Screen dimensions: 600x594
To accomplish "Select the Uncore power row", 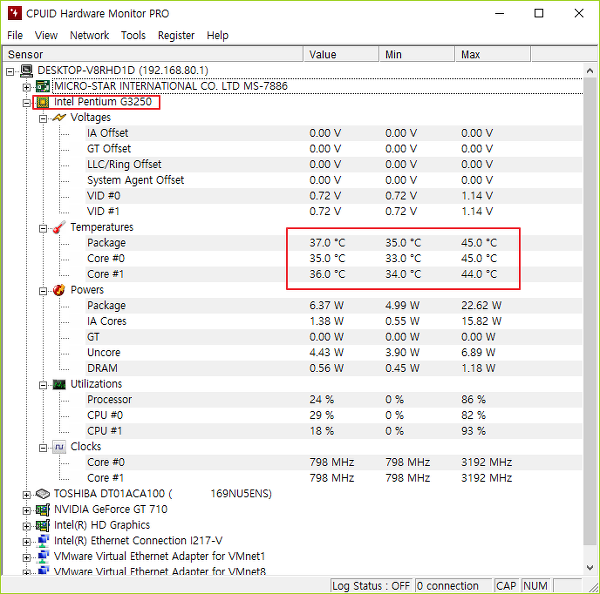I will click(333, 352).
